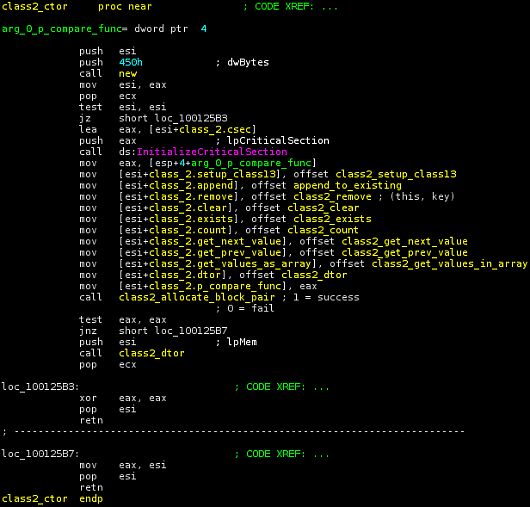Follow jnz short loc_100125B7 target
The width and height of the screenshot is (530, 507).
191,330
